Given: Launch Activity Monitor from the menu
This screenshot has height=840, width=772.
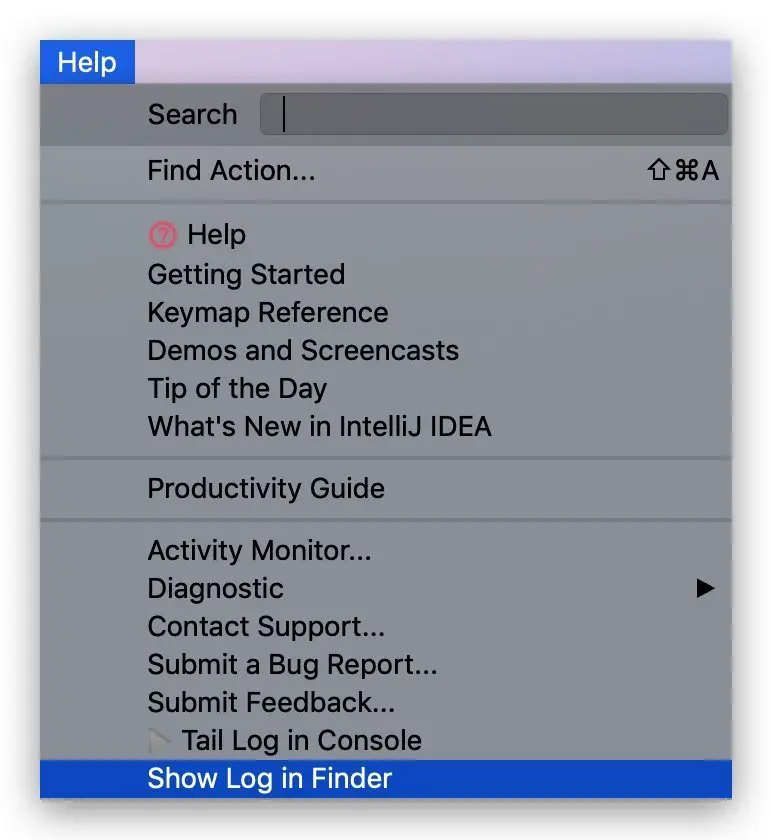Looking at the screenshot, I should 259,551.
